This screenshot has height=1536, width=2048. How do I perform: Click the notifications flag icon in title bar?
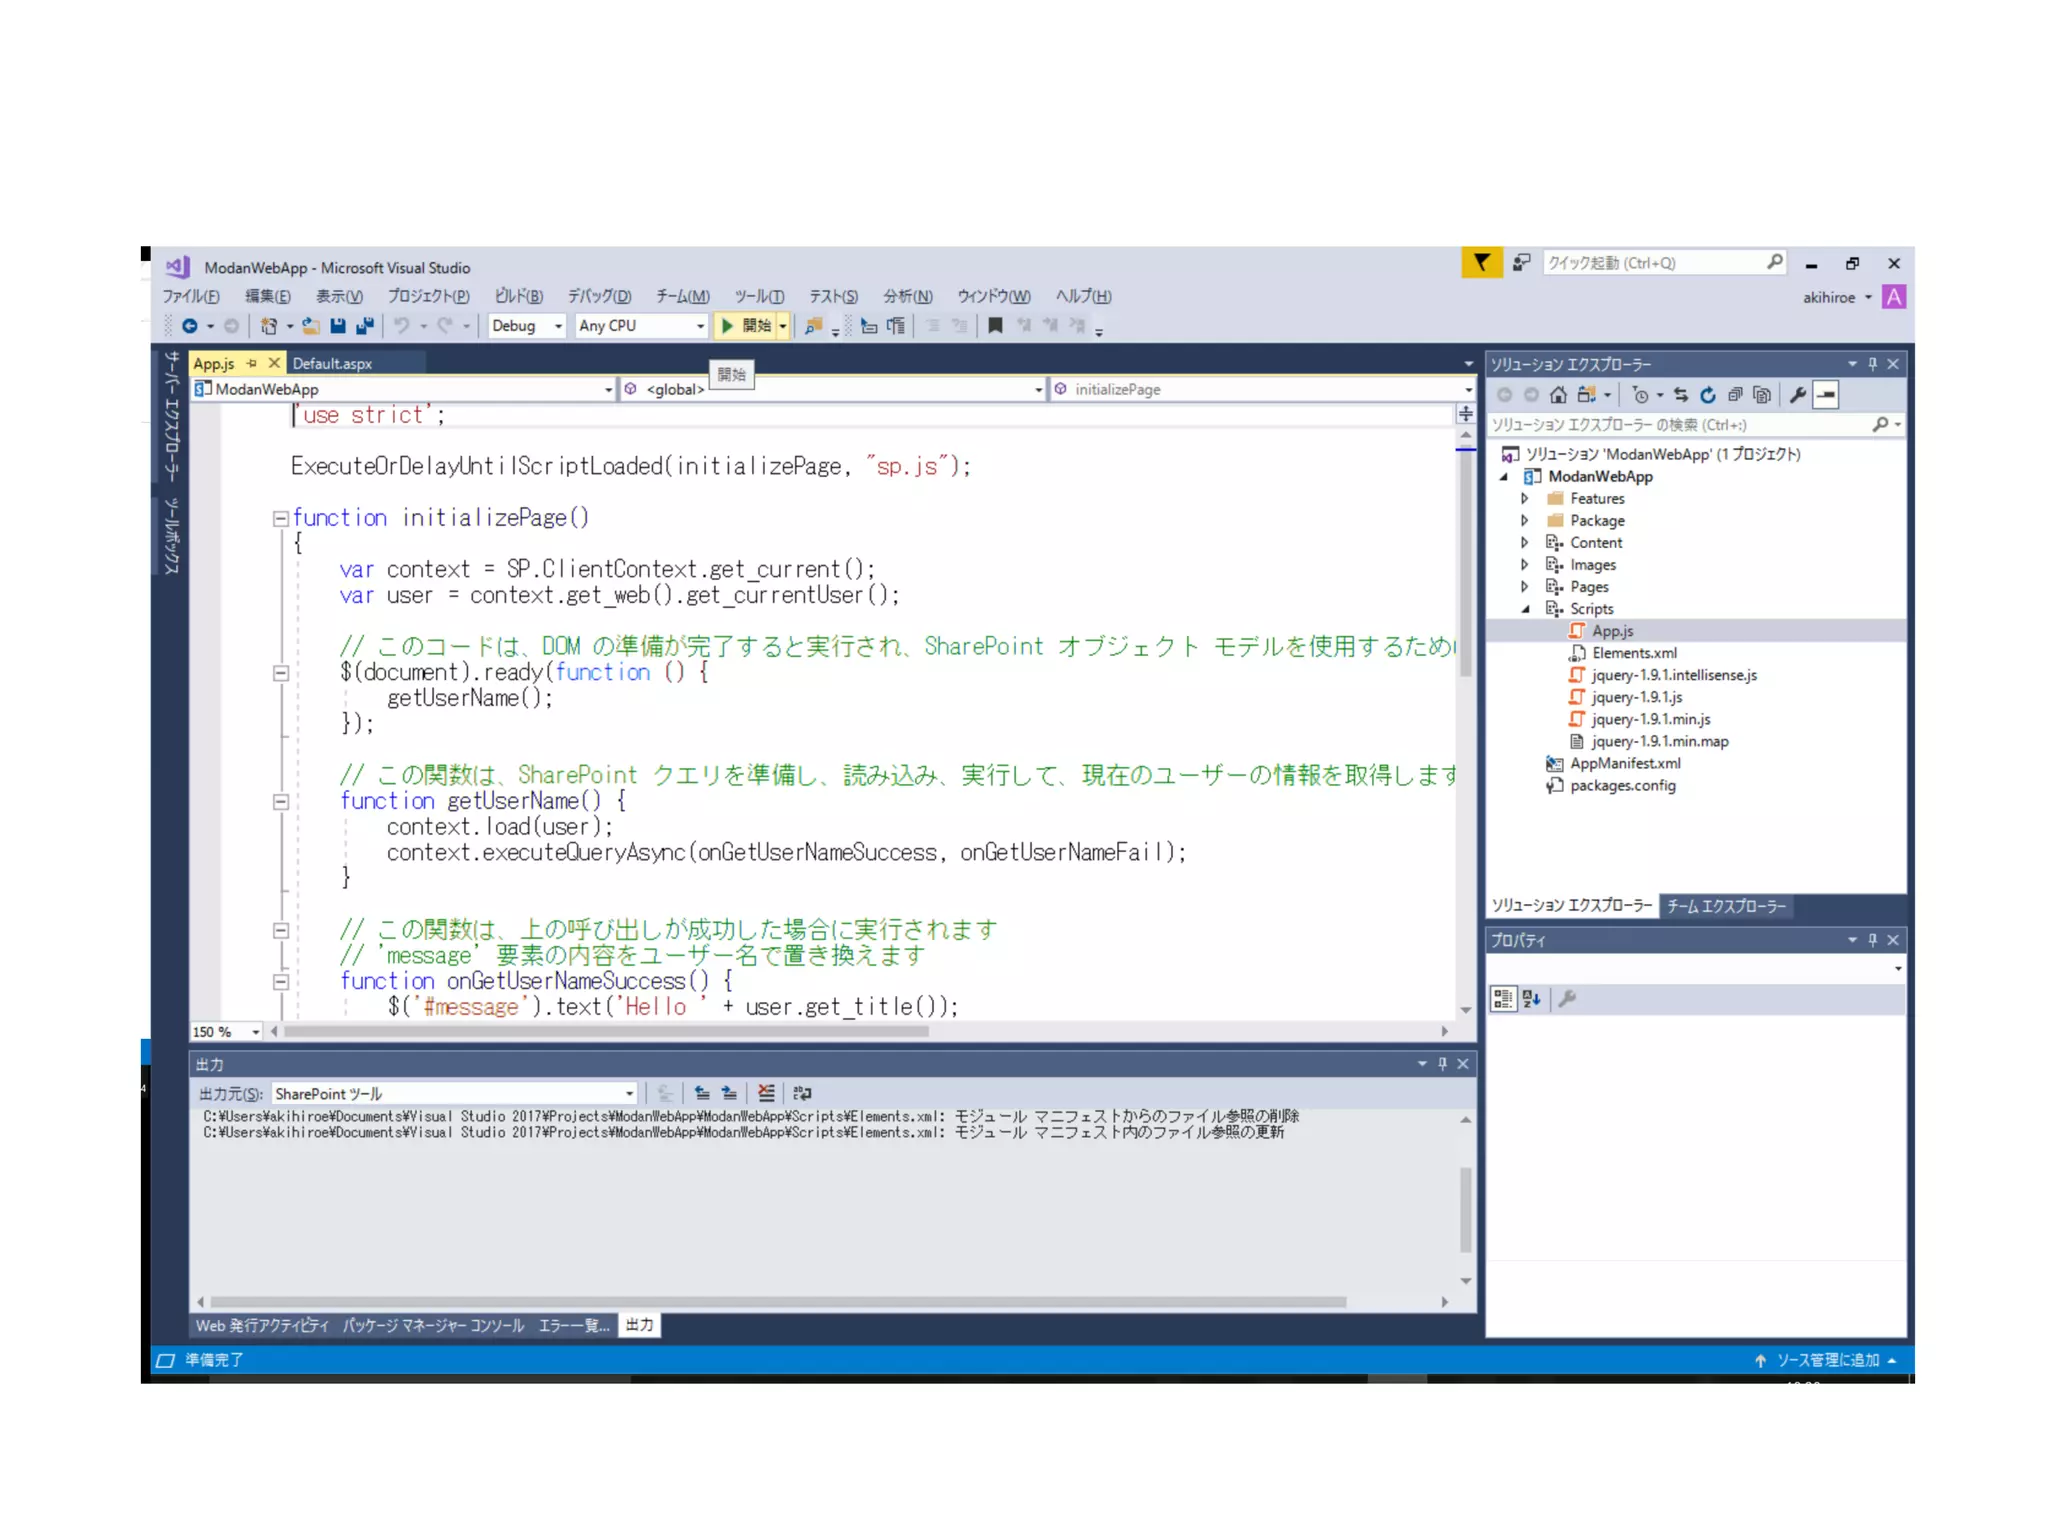coord(1481,263)
